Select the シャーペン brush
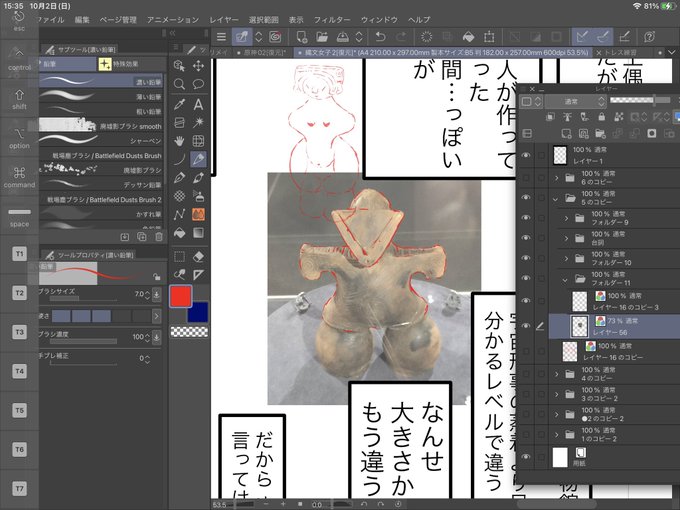The image size is (680, 510). click(101, 141)
